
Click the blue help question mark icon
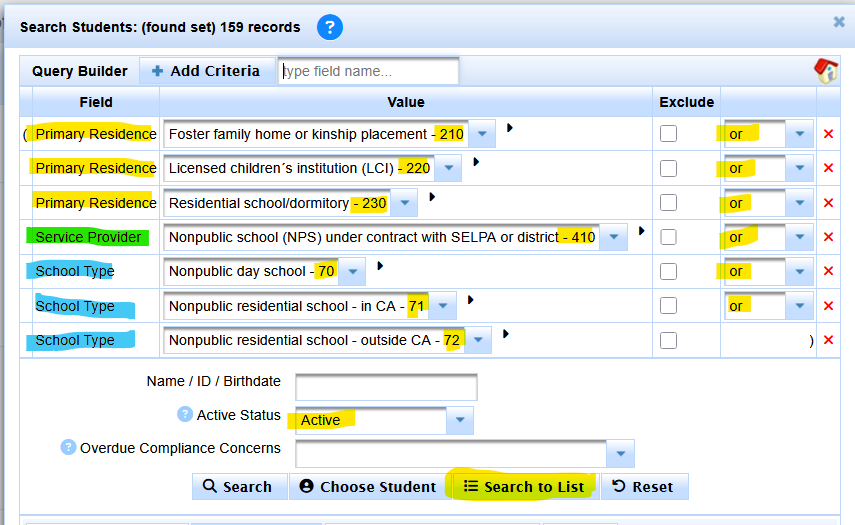(330, 27)
